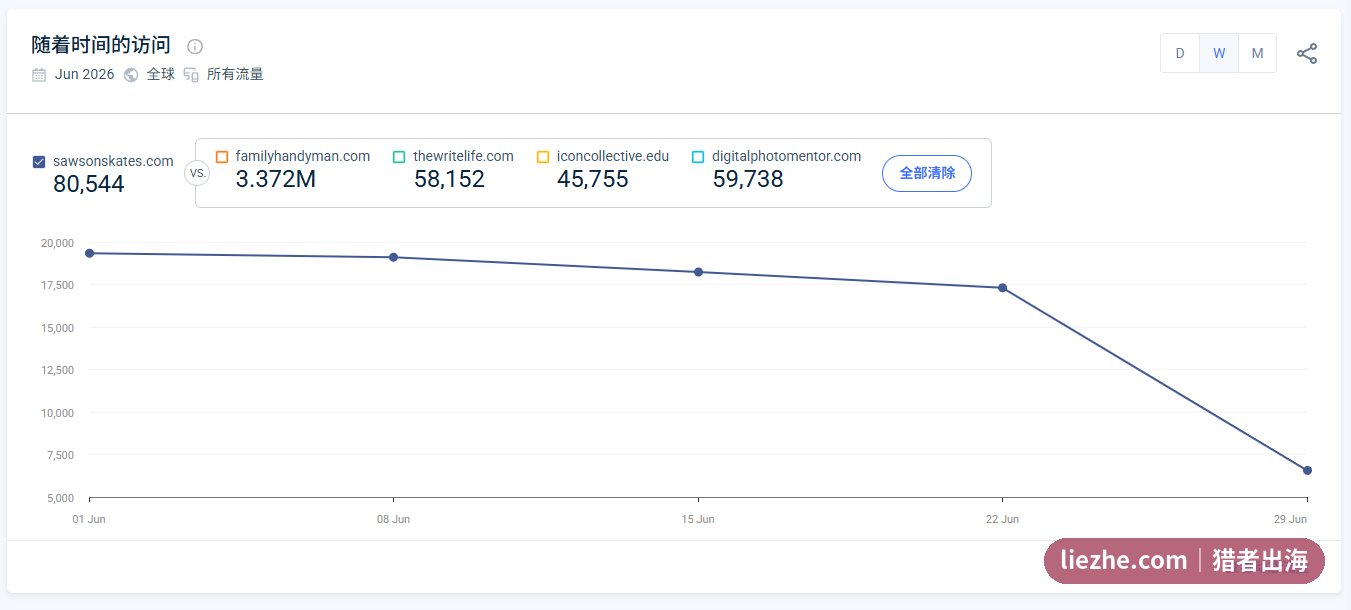The width and height of the screenshot is (1351, 610).
Task: Click the globe icon for region
Action: pyautogui.click(x=131, y=75)
